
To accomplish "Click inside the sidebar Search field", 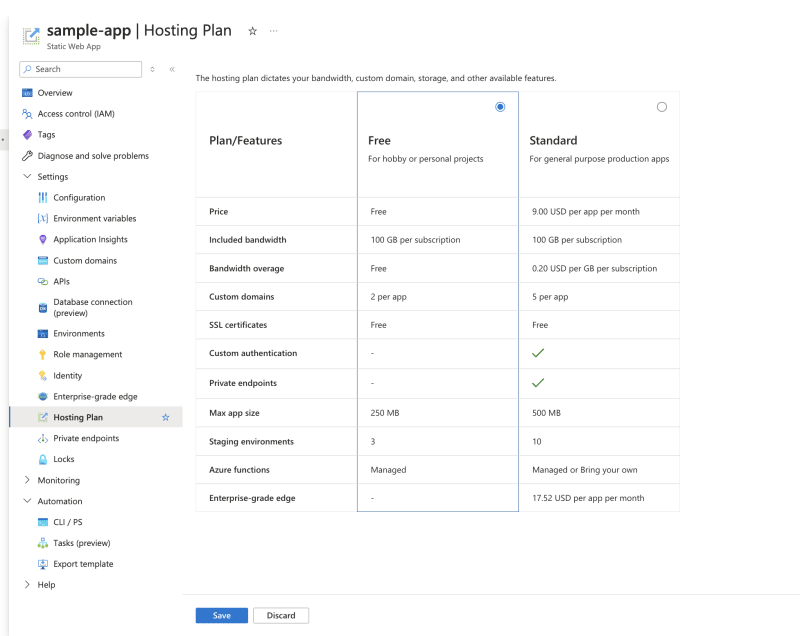I will tap(80, 69).
